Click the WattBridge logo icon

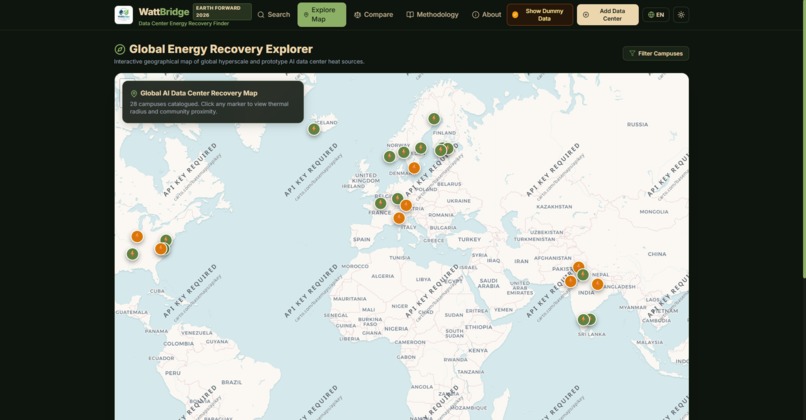pyautogui.click(x=123, y=15)
